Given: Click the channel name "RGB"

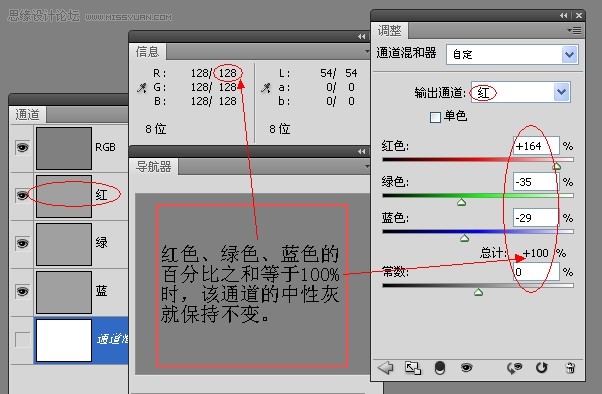Looking at the screenshot, I should coord(106,147).
